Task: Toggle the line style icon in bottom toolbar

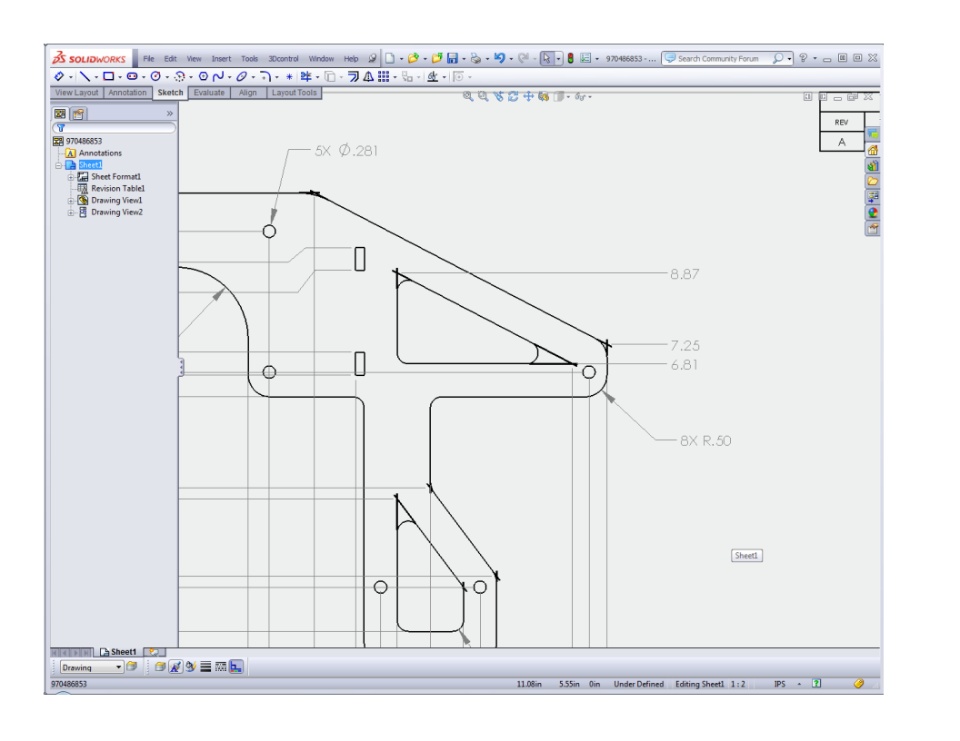Action: tap(220, 666)
